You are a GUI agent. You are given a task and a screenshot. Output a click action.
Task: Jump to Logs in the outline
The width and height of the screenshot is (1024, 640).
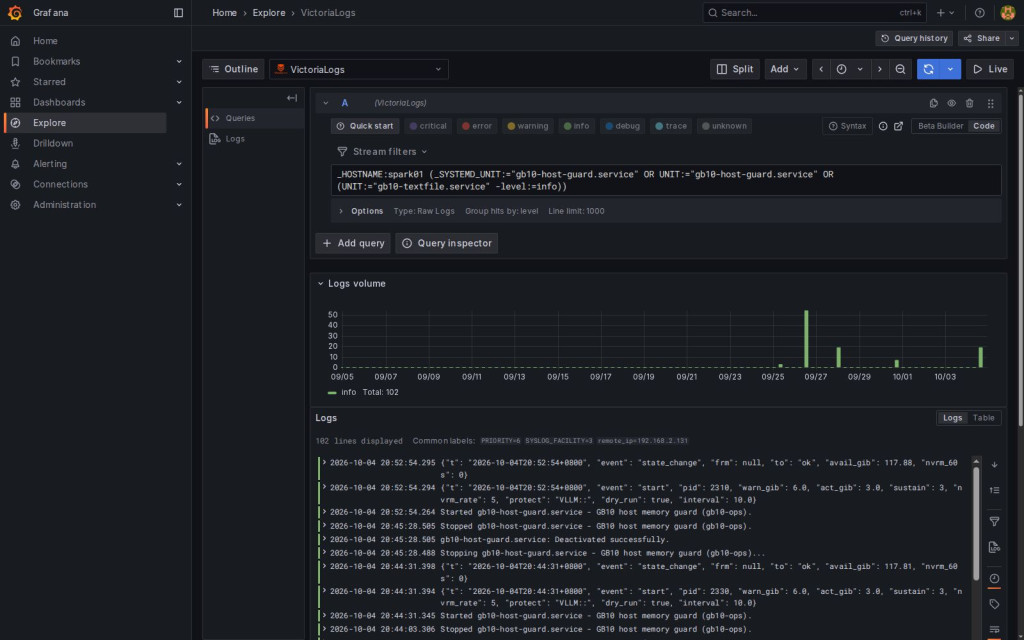coord(234,138)
